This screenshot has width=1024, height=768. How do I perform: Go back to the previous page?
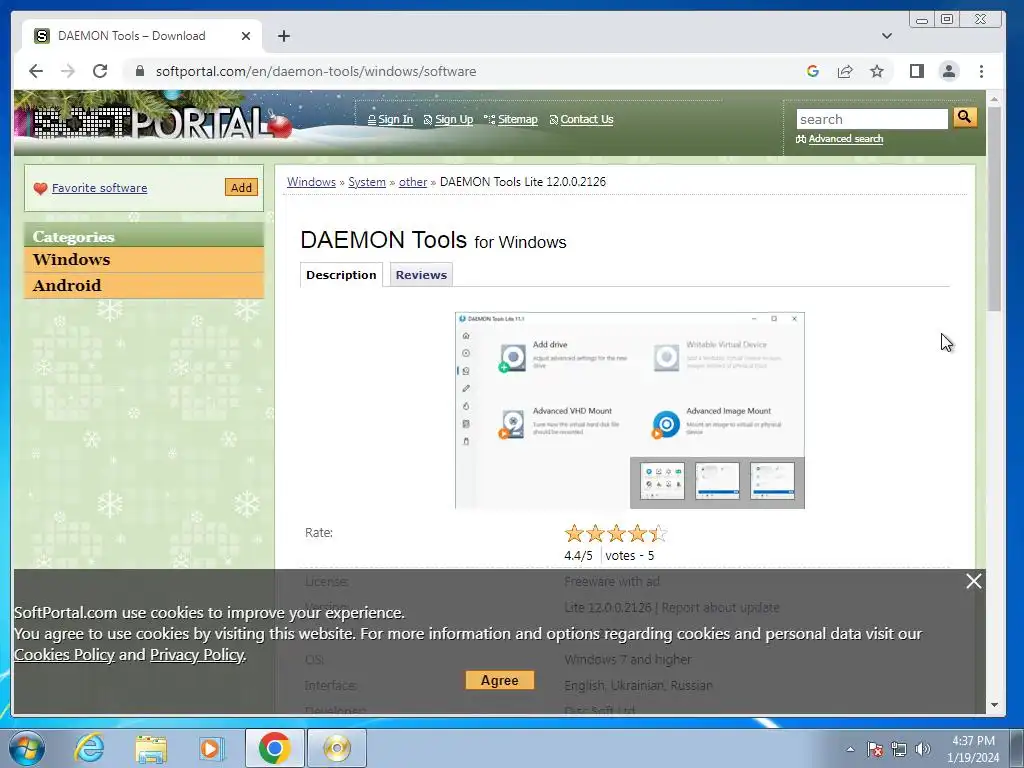click(36, 71)
